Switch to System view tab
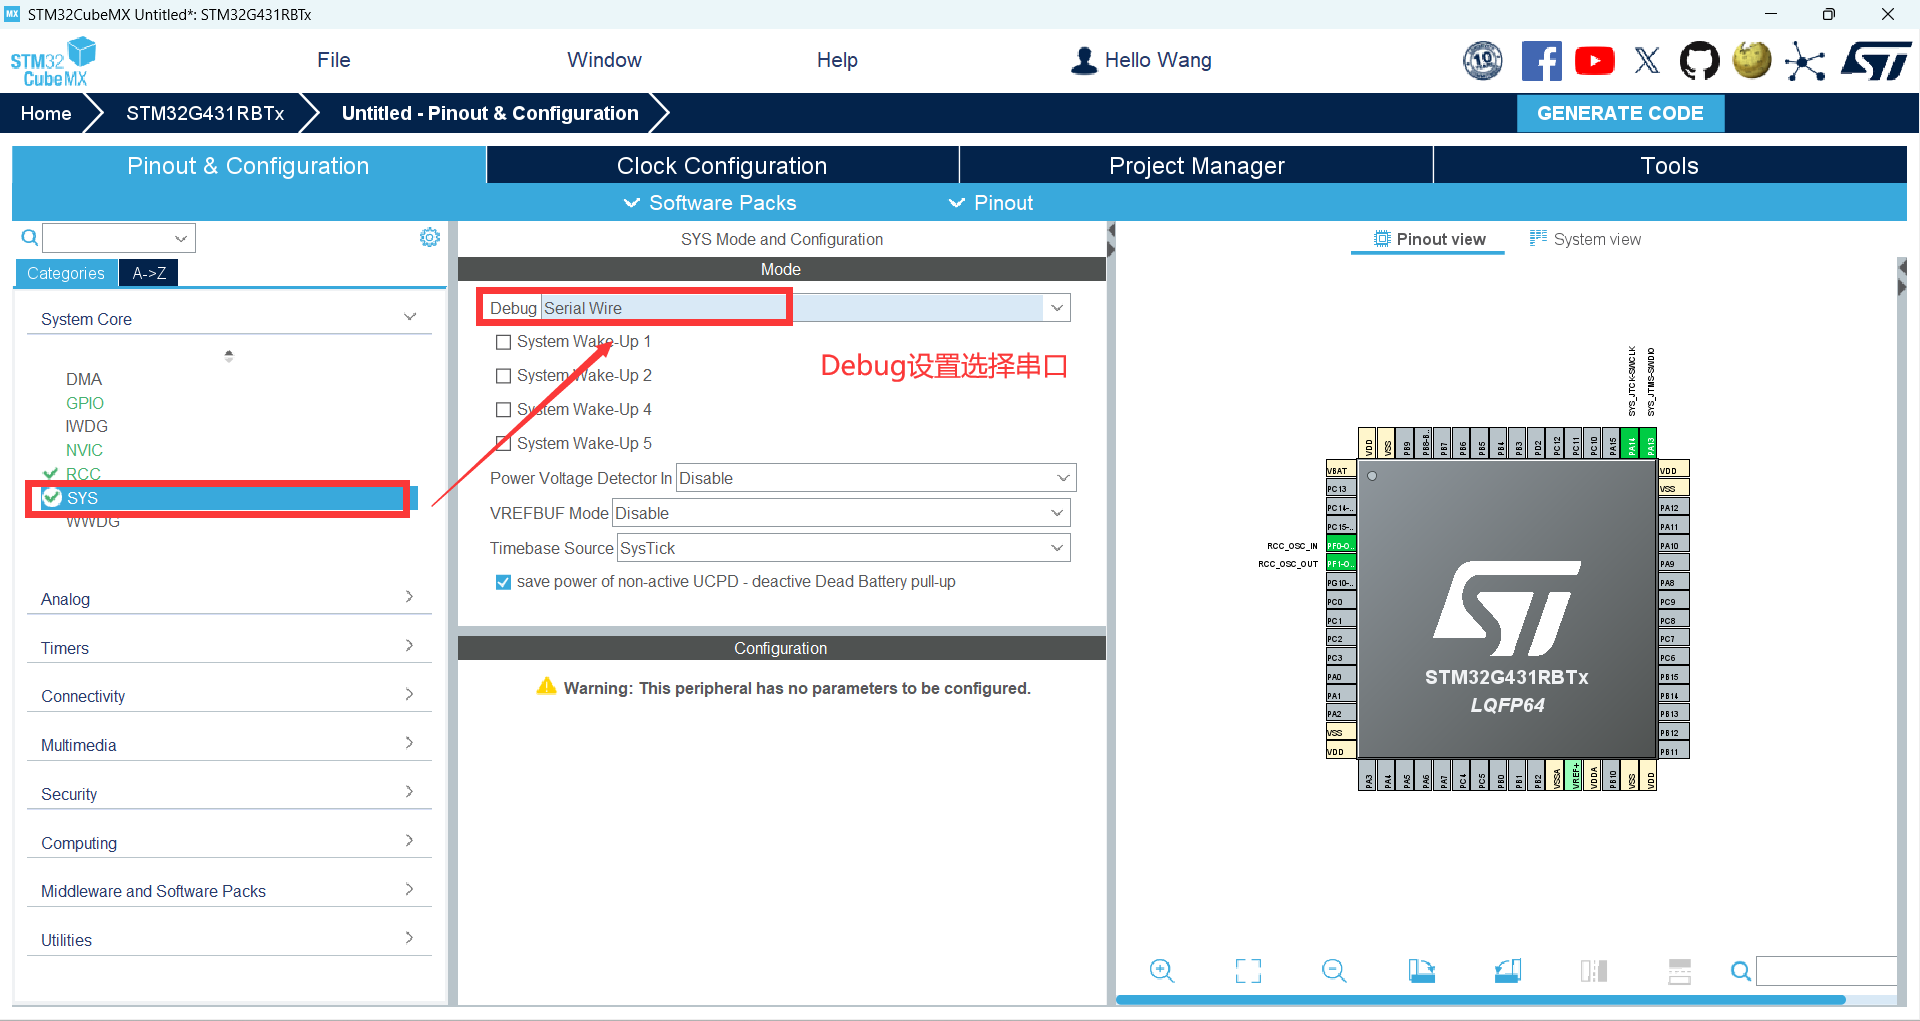Image resolution: width=1920 pixels, height=1021 pixels. coord(1585,239)
